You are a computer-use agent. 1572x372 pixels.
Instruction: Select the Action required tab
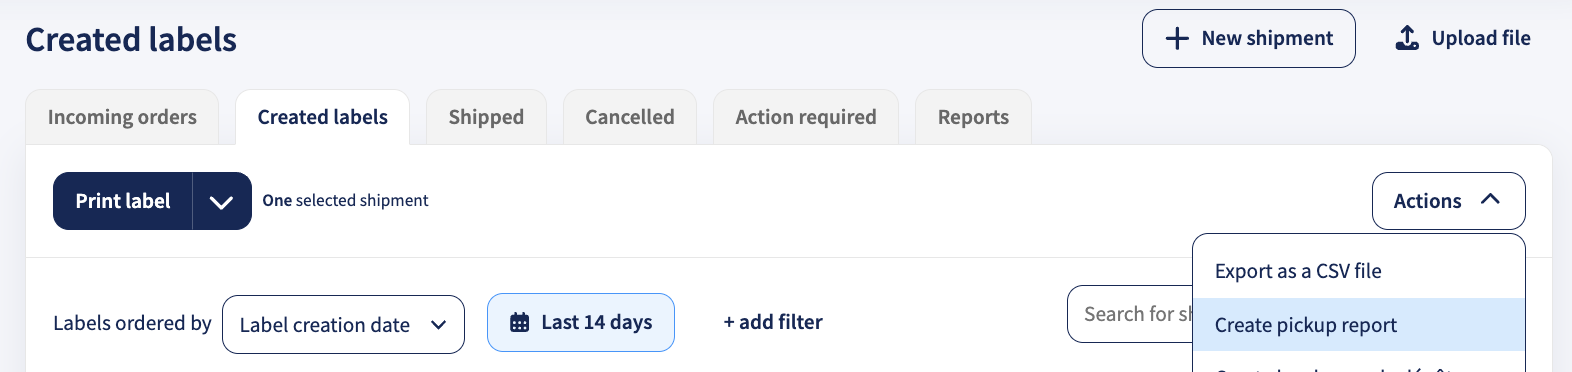pos(806,117)
